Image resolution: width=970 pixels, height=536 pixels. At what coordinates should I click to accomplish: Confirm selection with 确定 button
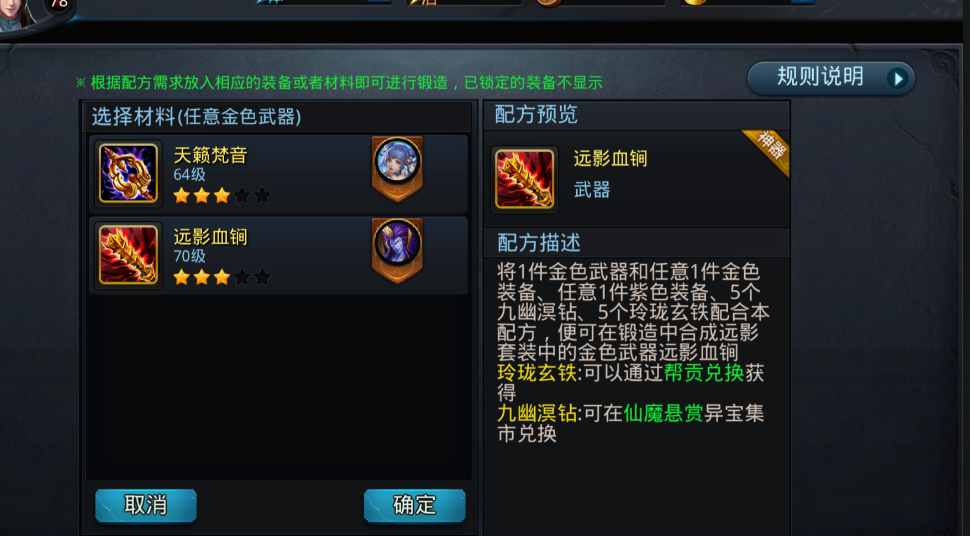(414, 506)
